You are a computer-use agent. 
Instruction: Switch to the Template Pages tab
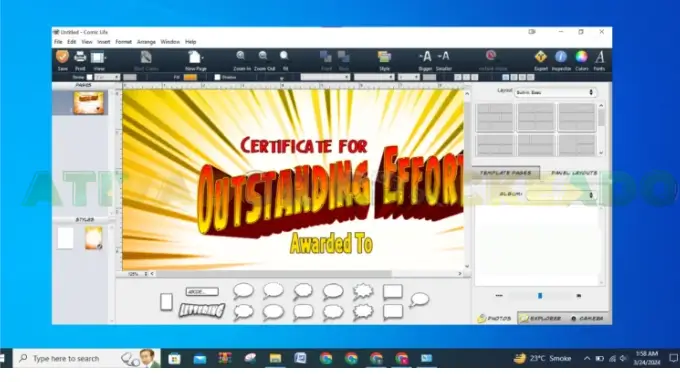click(506, 173)
